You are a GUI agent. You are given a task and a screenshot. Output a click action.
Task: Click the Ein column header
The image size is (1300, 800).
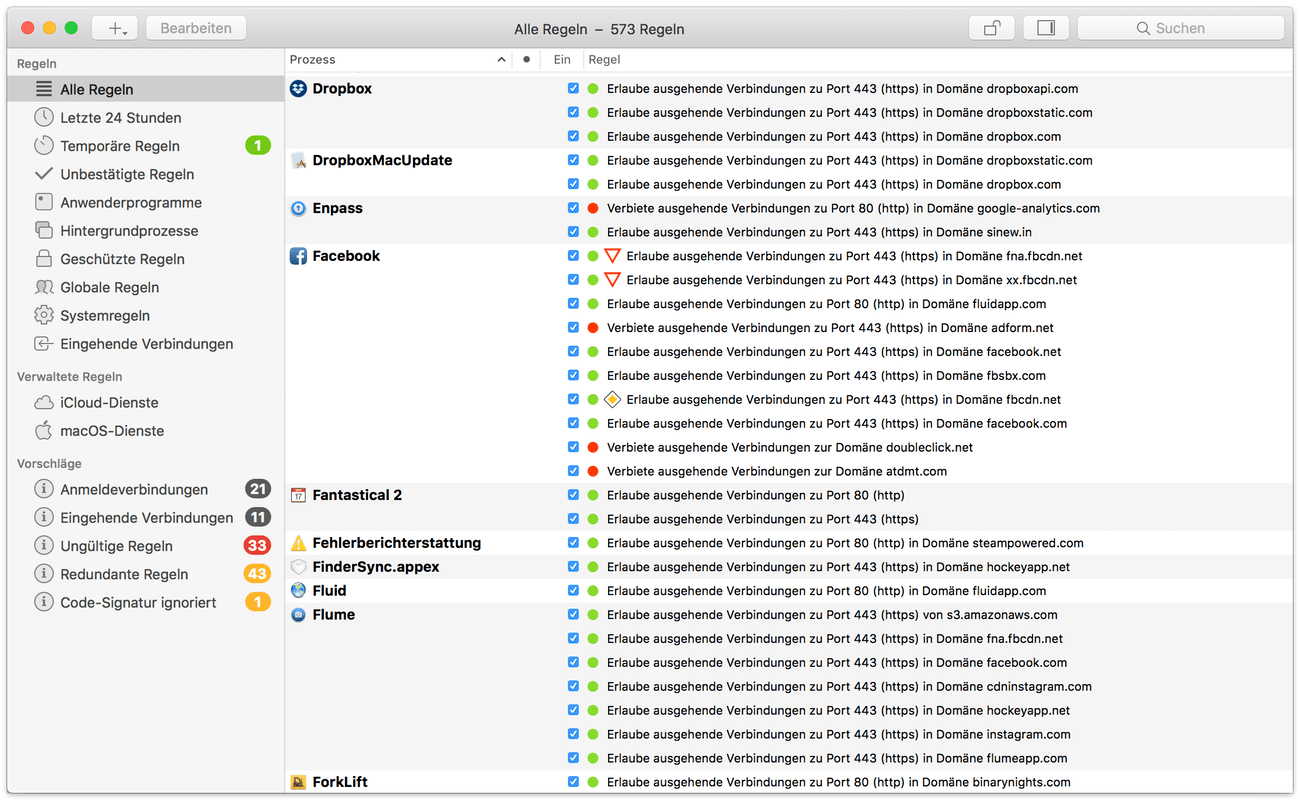tap(562, 60)
